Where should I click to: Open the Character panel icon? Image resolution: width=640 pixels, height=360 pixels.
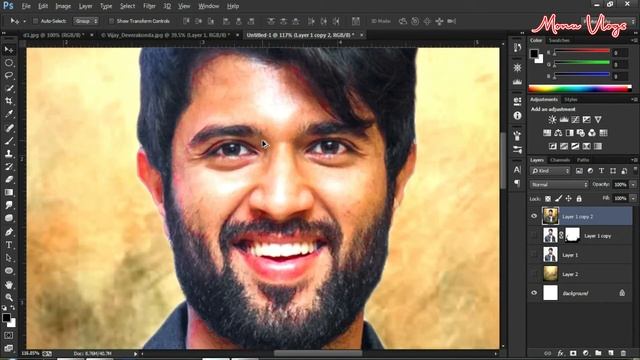click(x=517, y=169)
